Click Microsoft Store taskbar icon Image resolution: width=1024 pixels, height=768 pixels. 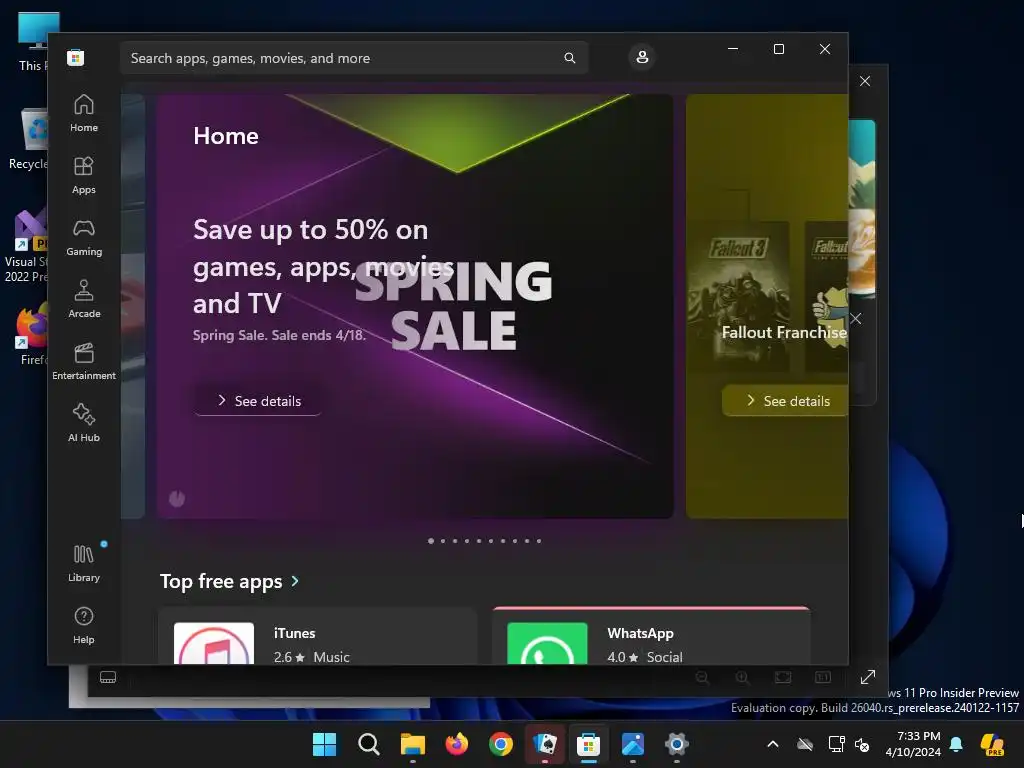[588, 744]
